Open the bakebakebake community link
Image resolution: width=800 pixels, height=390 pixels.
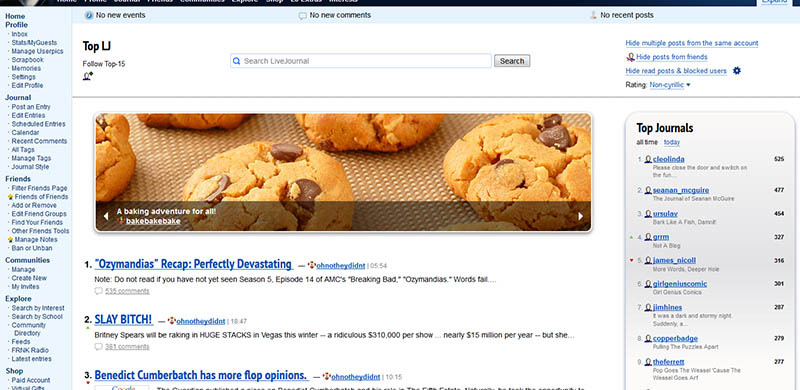click(x=153, y=221)
